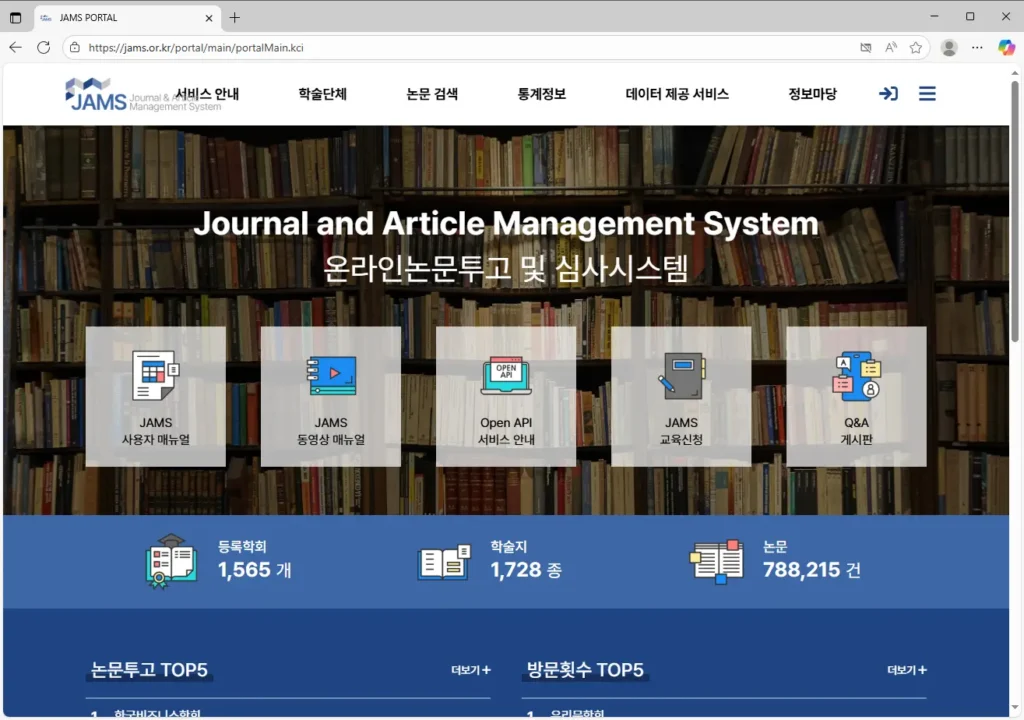Open the 논문 검색 menu

click(x=432, y=94)
